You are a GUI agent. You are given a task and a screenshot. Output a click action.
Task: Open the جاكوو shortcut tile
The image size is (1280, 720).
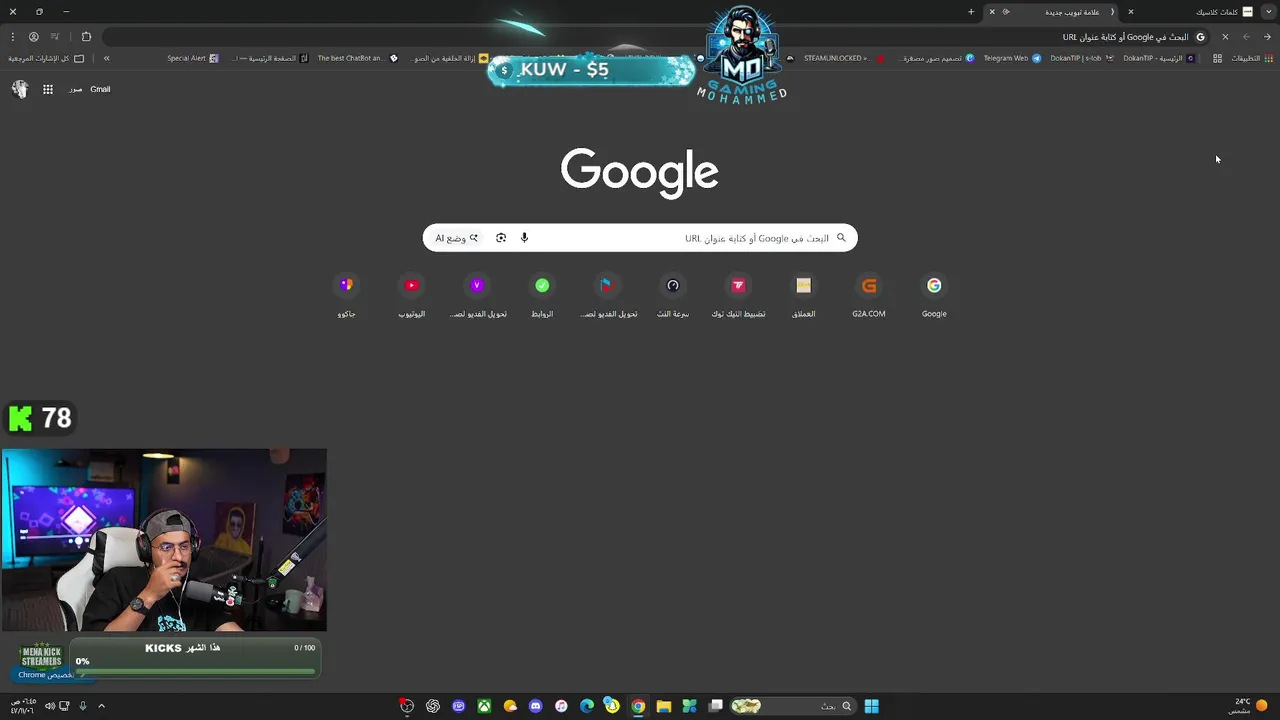click(346, 297)
